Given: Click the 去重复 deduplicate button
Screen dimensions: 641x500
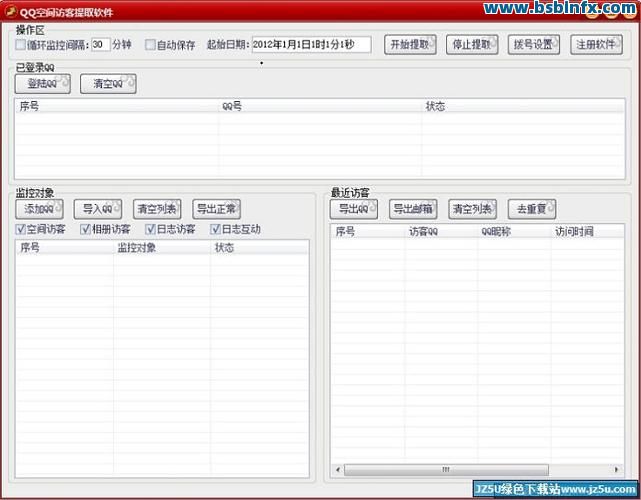Looking at the screenshot, I should tap(532, 209).
